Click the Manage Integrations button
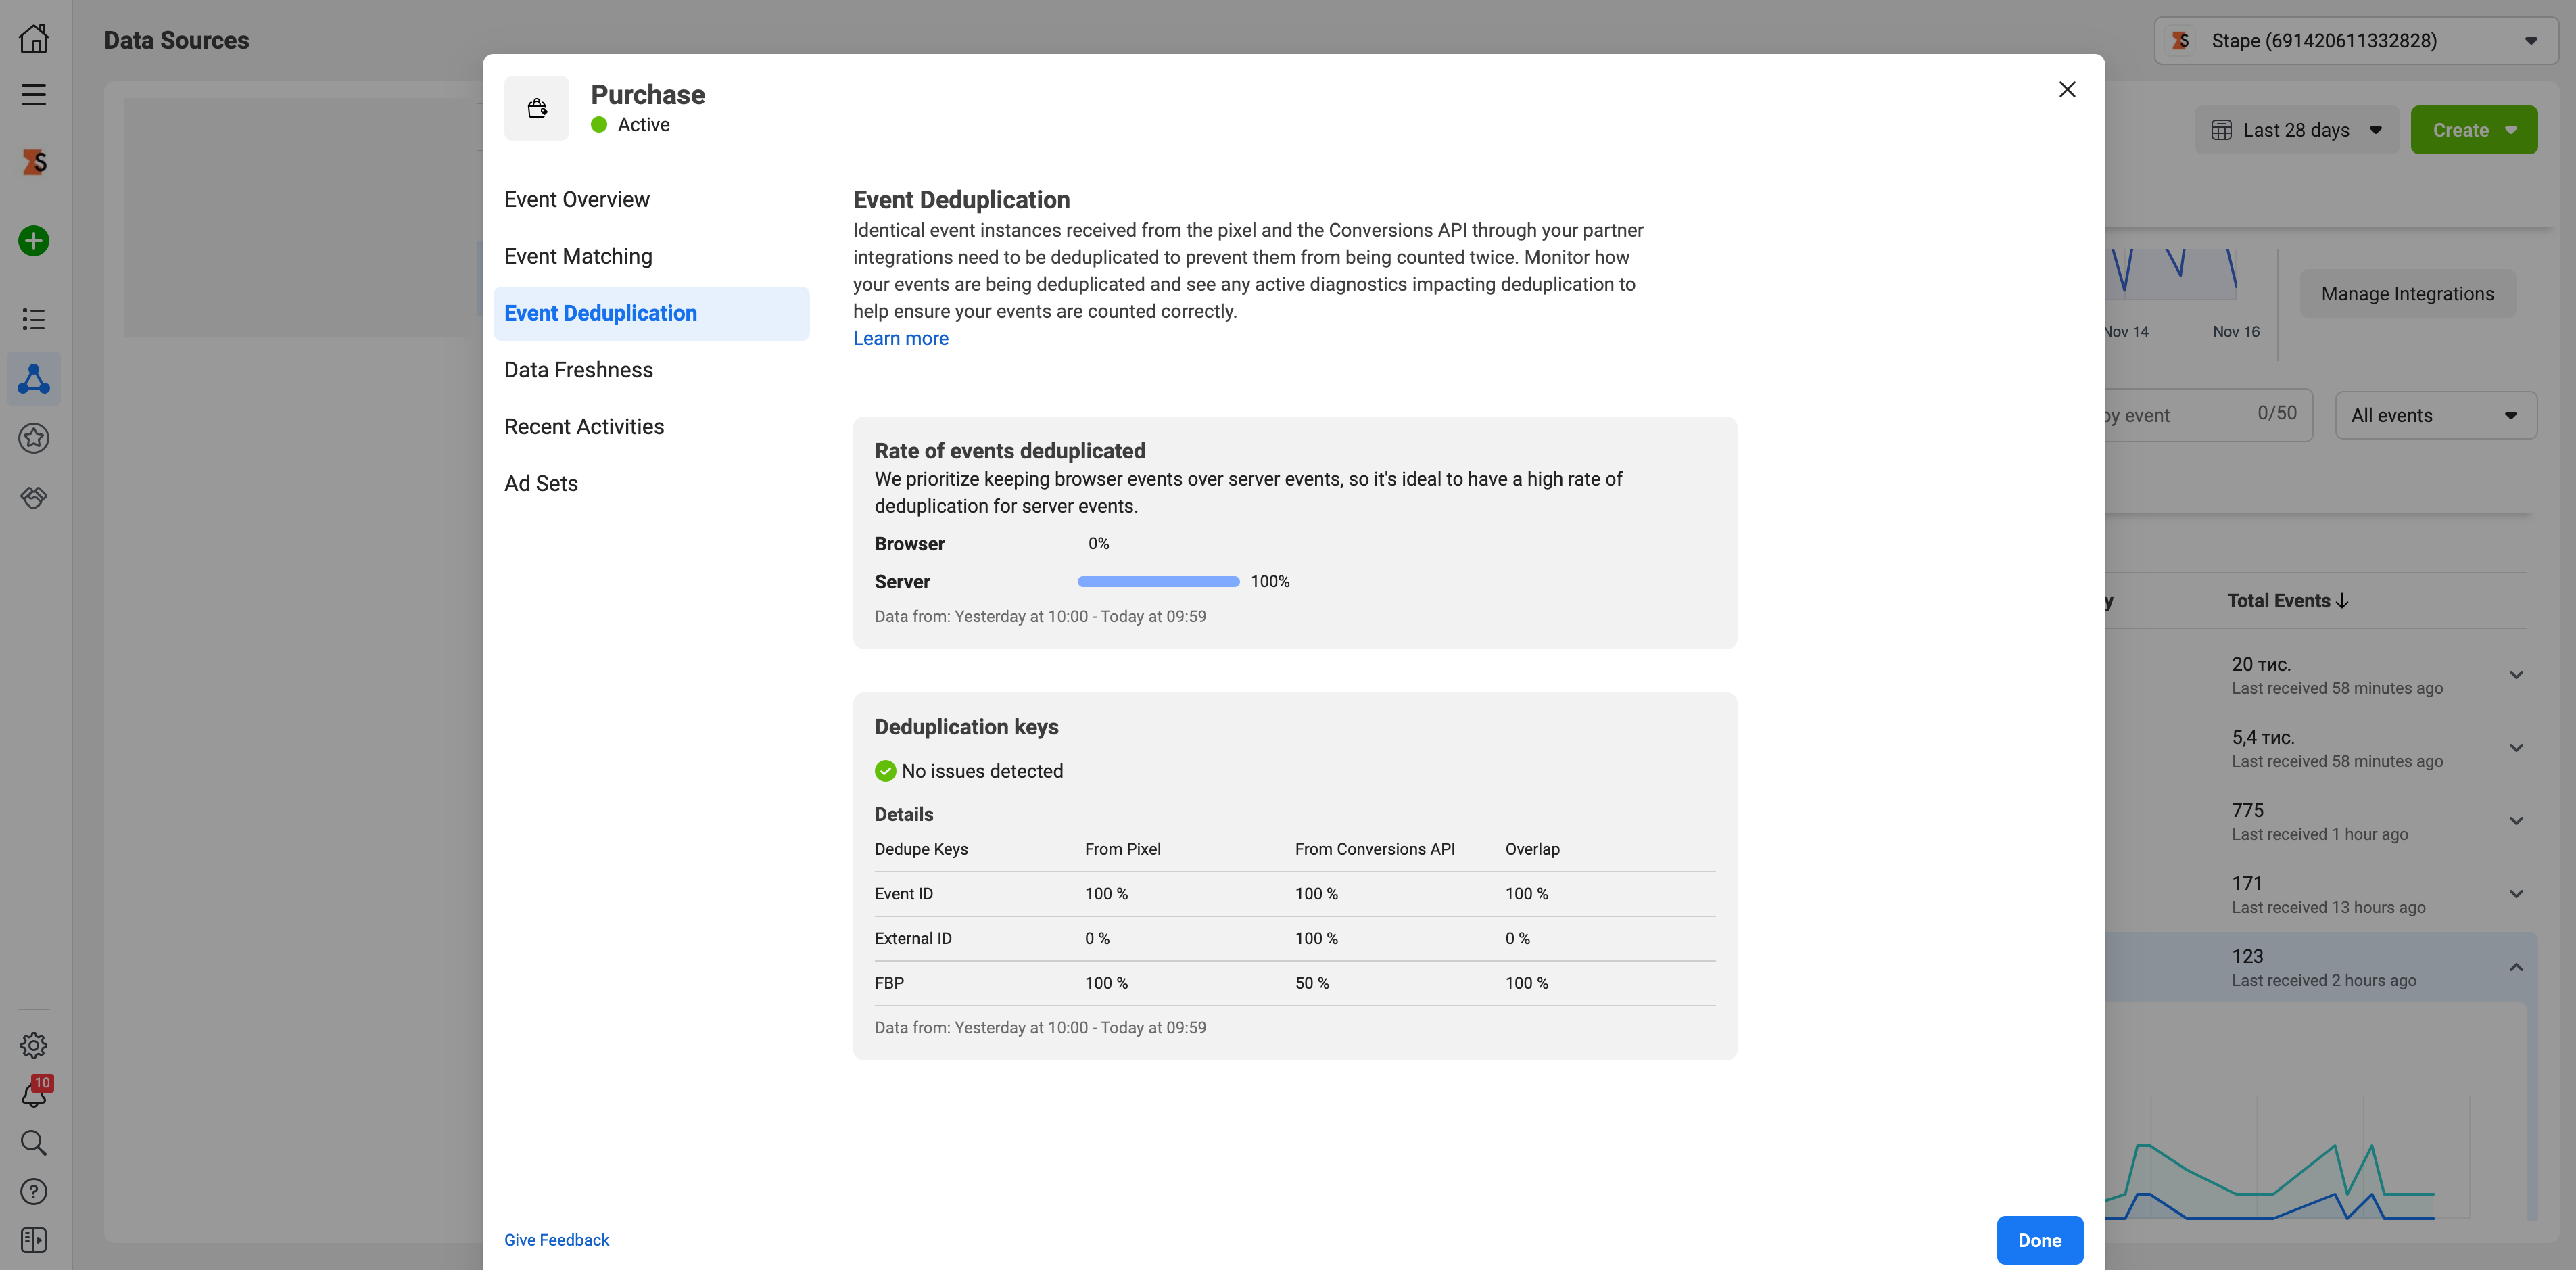 click(2407, 294)
